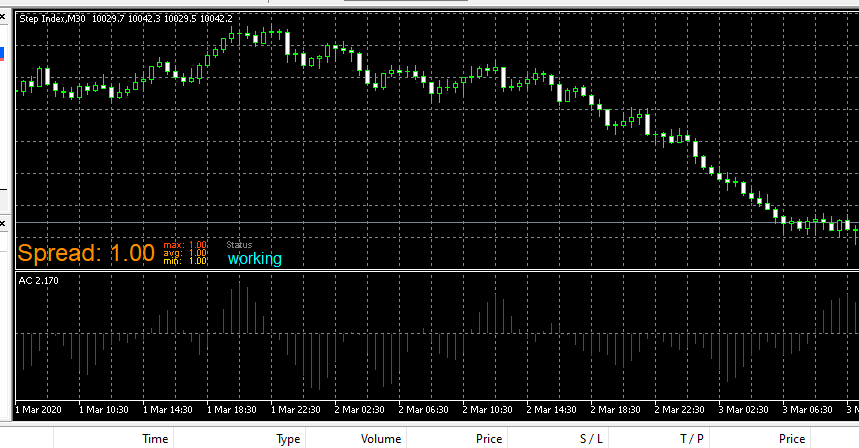
Task: Click the 2 Mar 22:30 time label
Action: coord(680,410)
